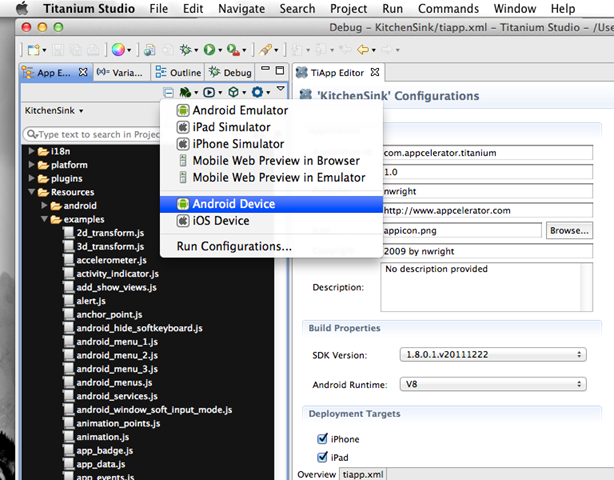Open the SDK Version dropdown
Viewport: 614px width, 480px height.
[491, 355]
